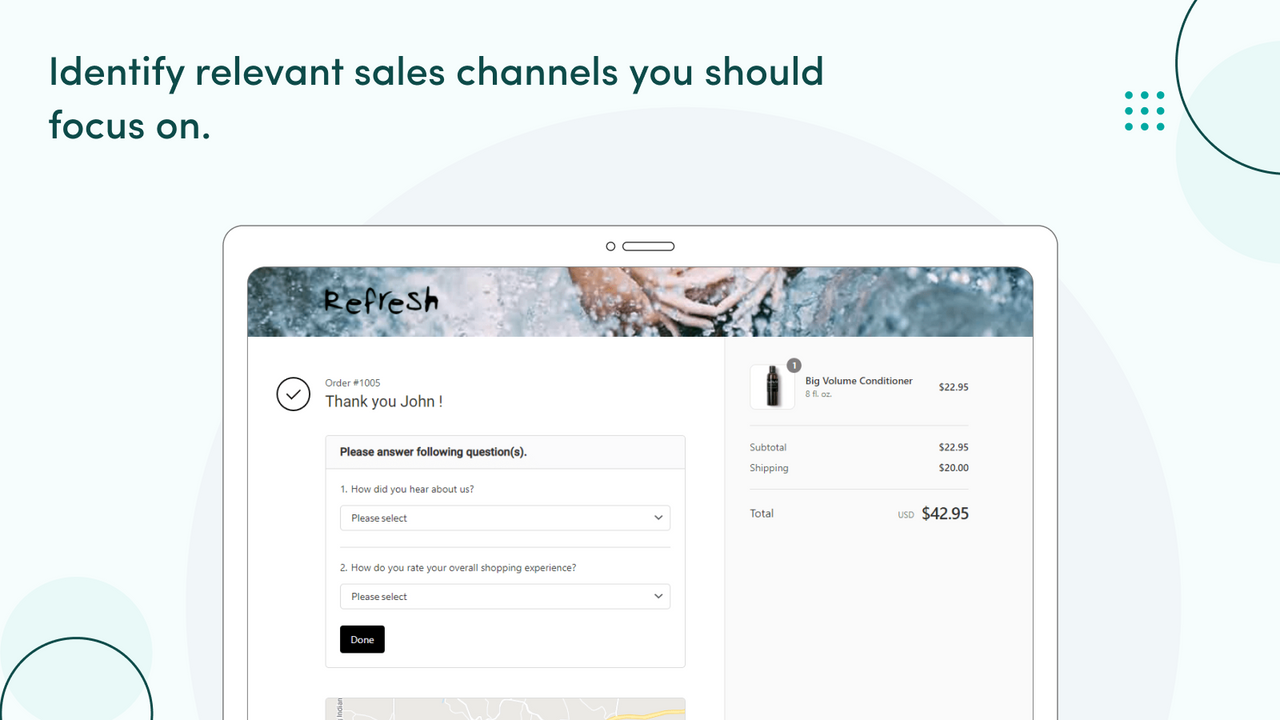Click the $42.95 total price

point(944,513)
